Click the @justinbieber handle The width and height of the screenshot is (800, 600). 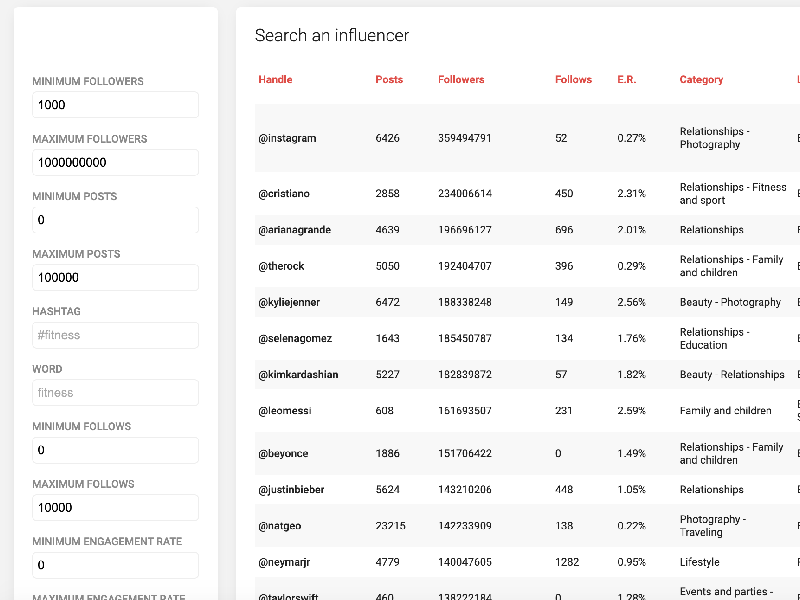[291, 490]
